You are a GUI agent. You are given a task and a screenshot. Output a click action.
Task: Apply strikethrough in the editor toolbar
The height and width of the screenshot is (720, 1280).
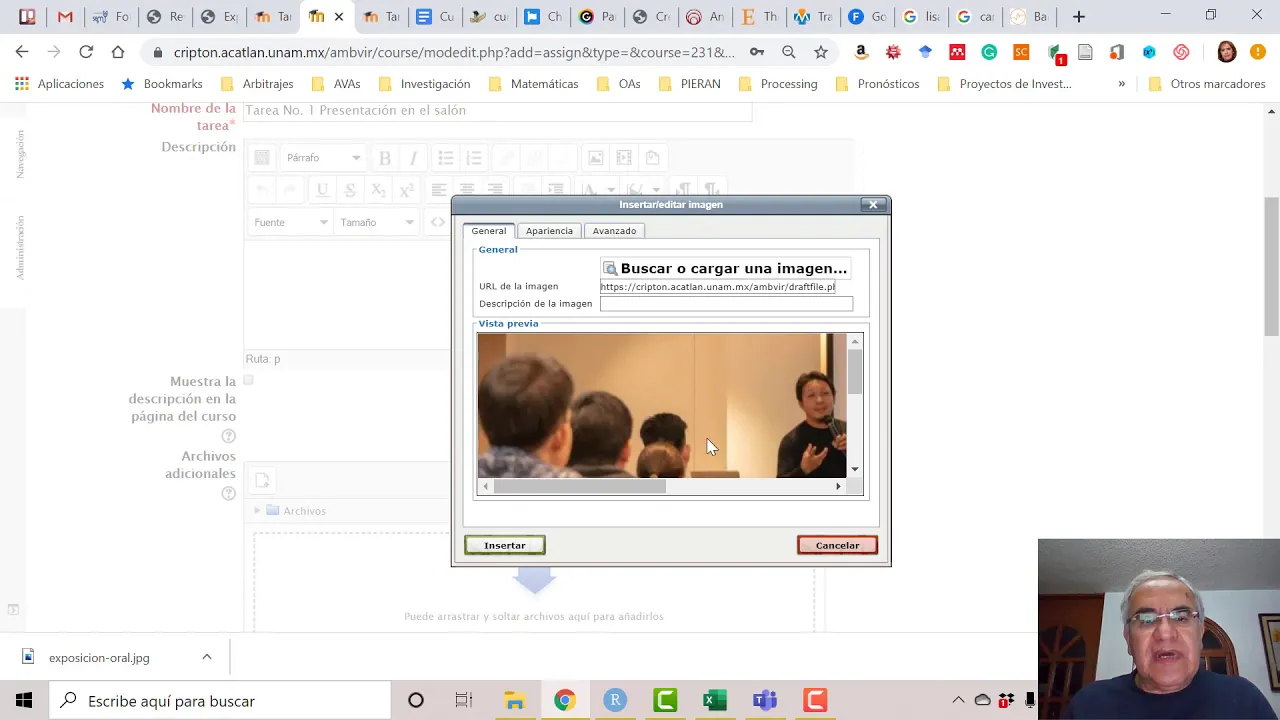click(x=350, y=190)
